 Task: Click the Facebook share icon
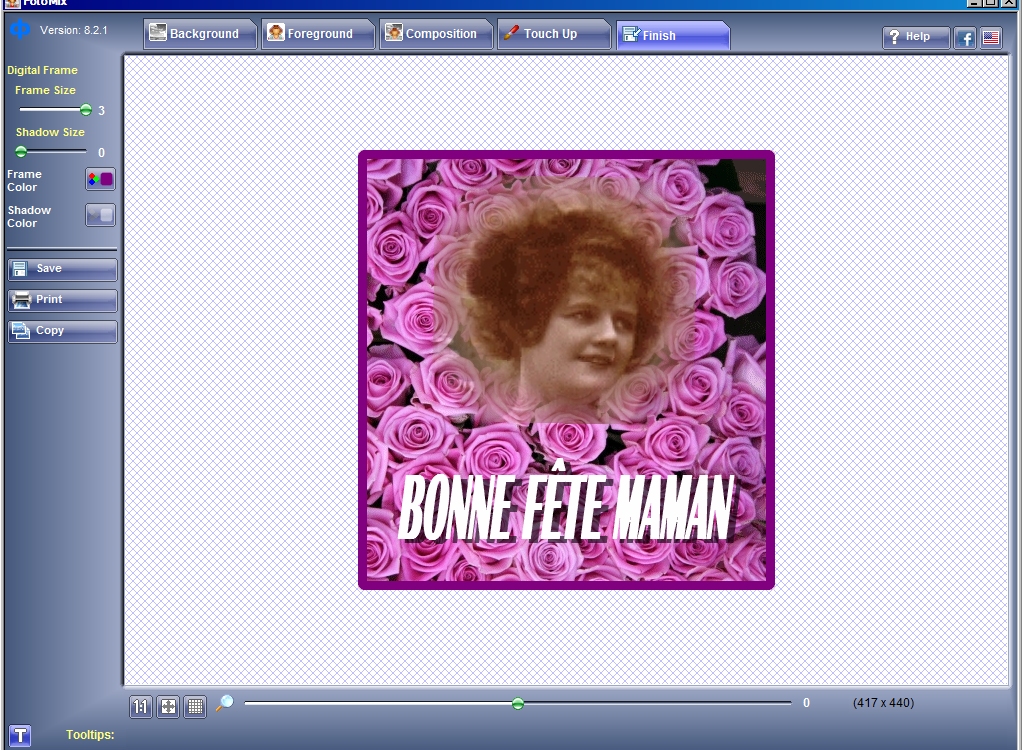coord(965,38)
